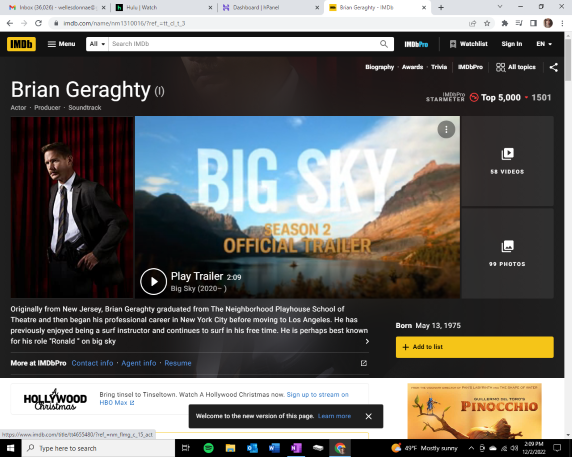Viewport: 572px width, 457px height.
Task: Open the 99 Photos gallery
Action: tap(507, 253)
